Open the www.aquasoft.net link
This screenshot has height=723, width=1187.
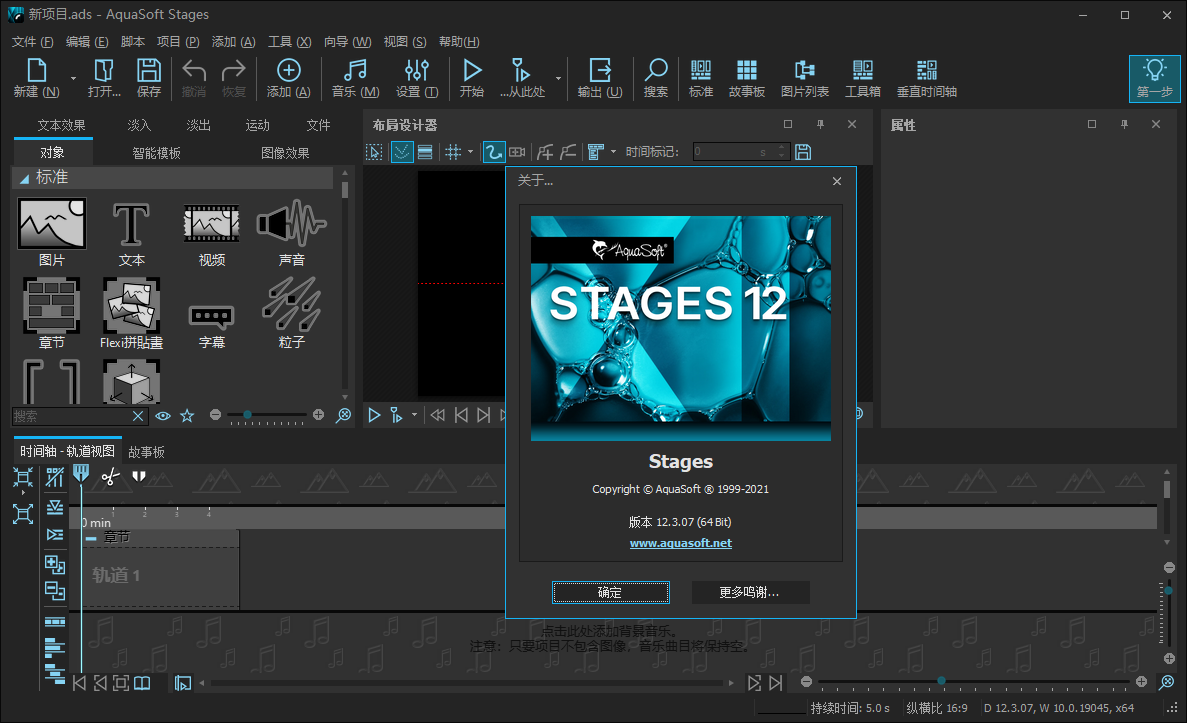681,543
